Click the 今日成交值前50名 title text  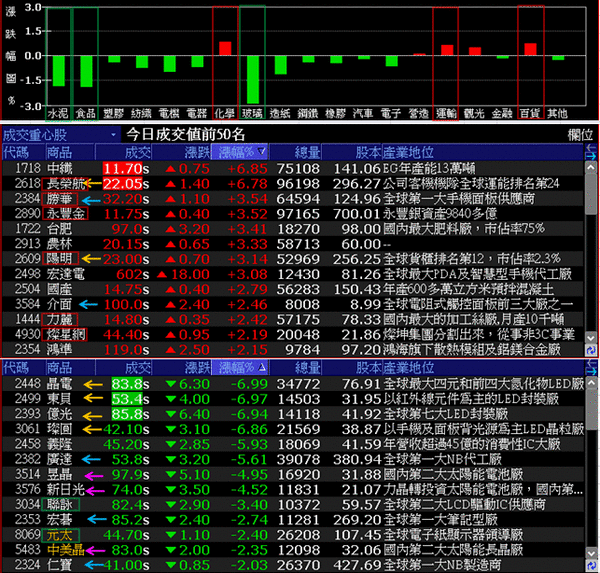coord(186,134)
